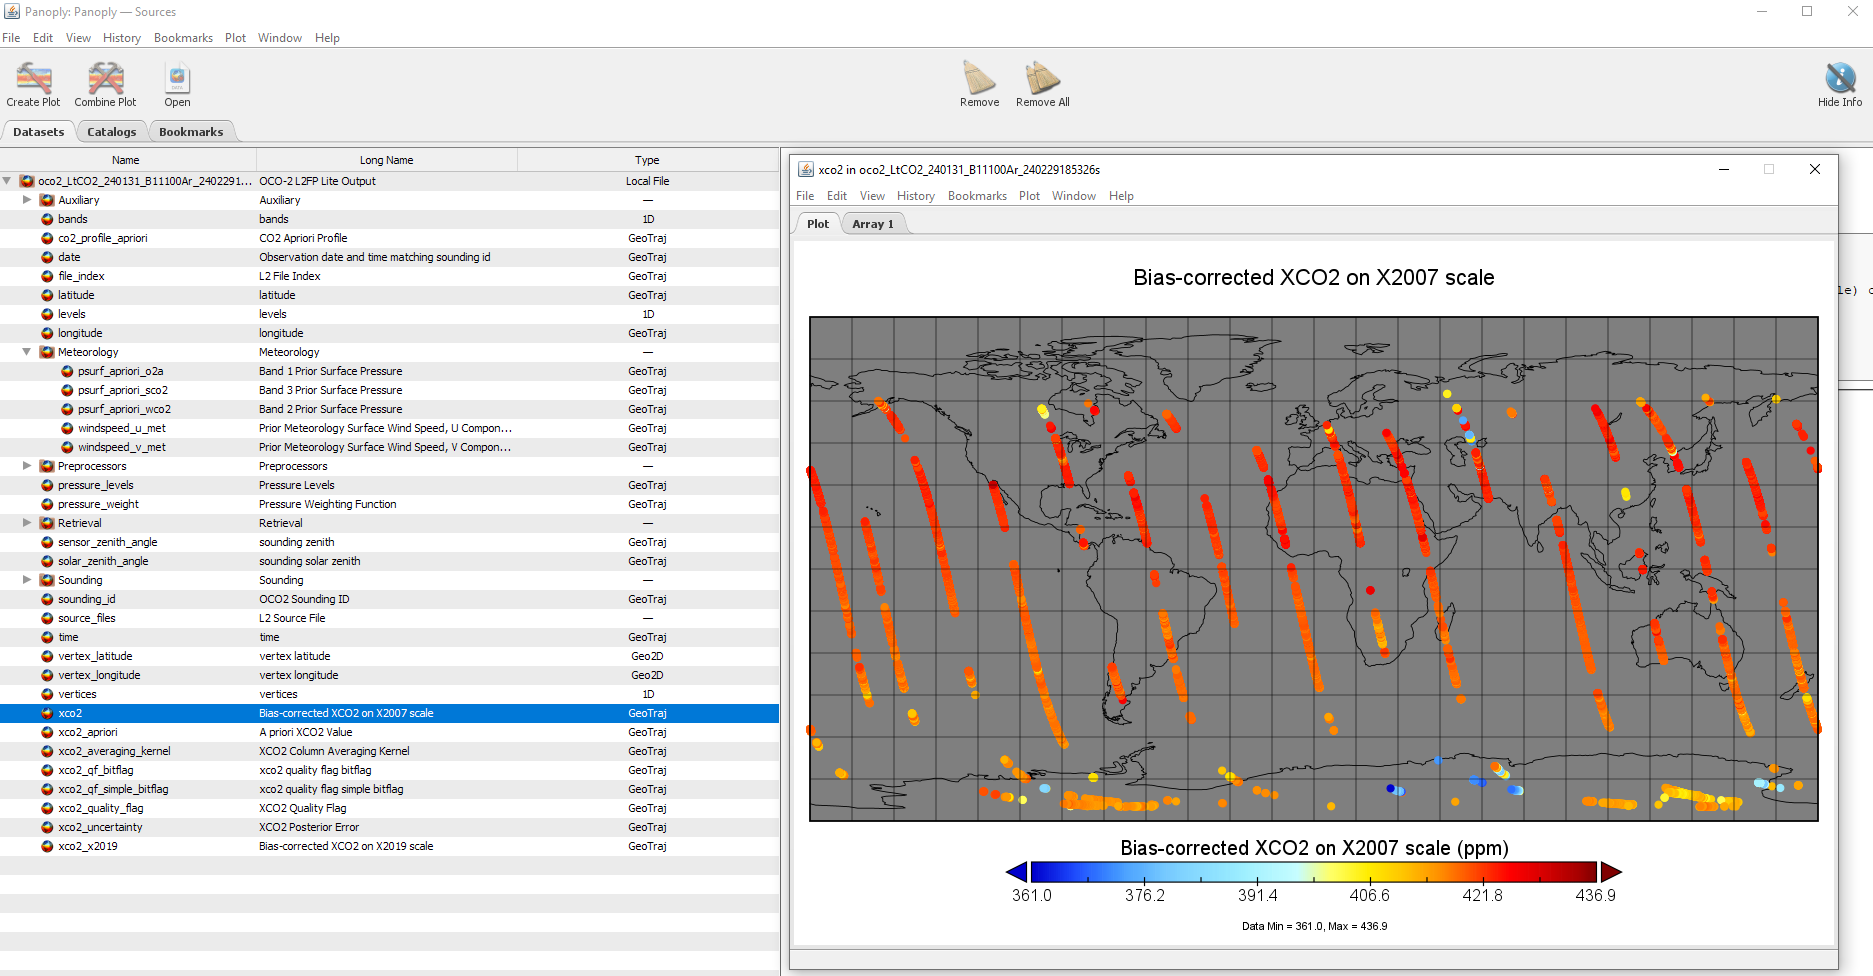The width and height of the screenshot is (1873, 976).
Task: Click the variable icon beside latitude
Action: tap(47, 295)
